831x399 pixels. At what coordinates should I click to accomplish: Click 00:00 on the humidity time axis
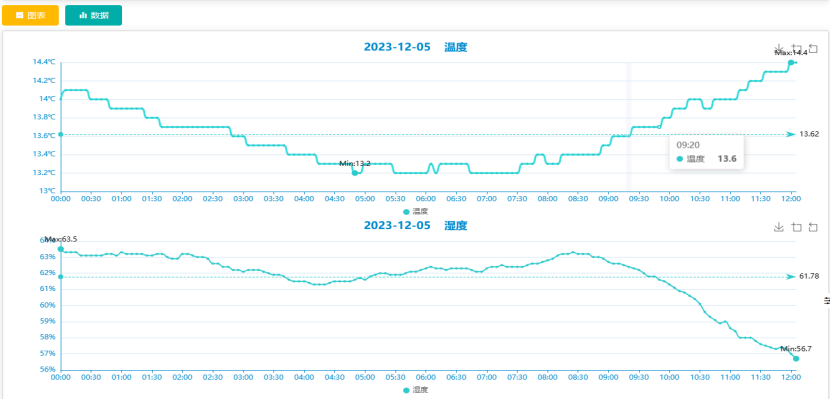60,377
